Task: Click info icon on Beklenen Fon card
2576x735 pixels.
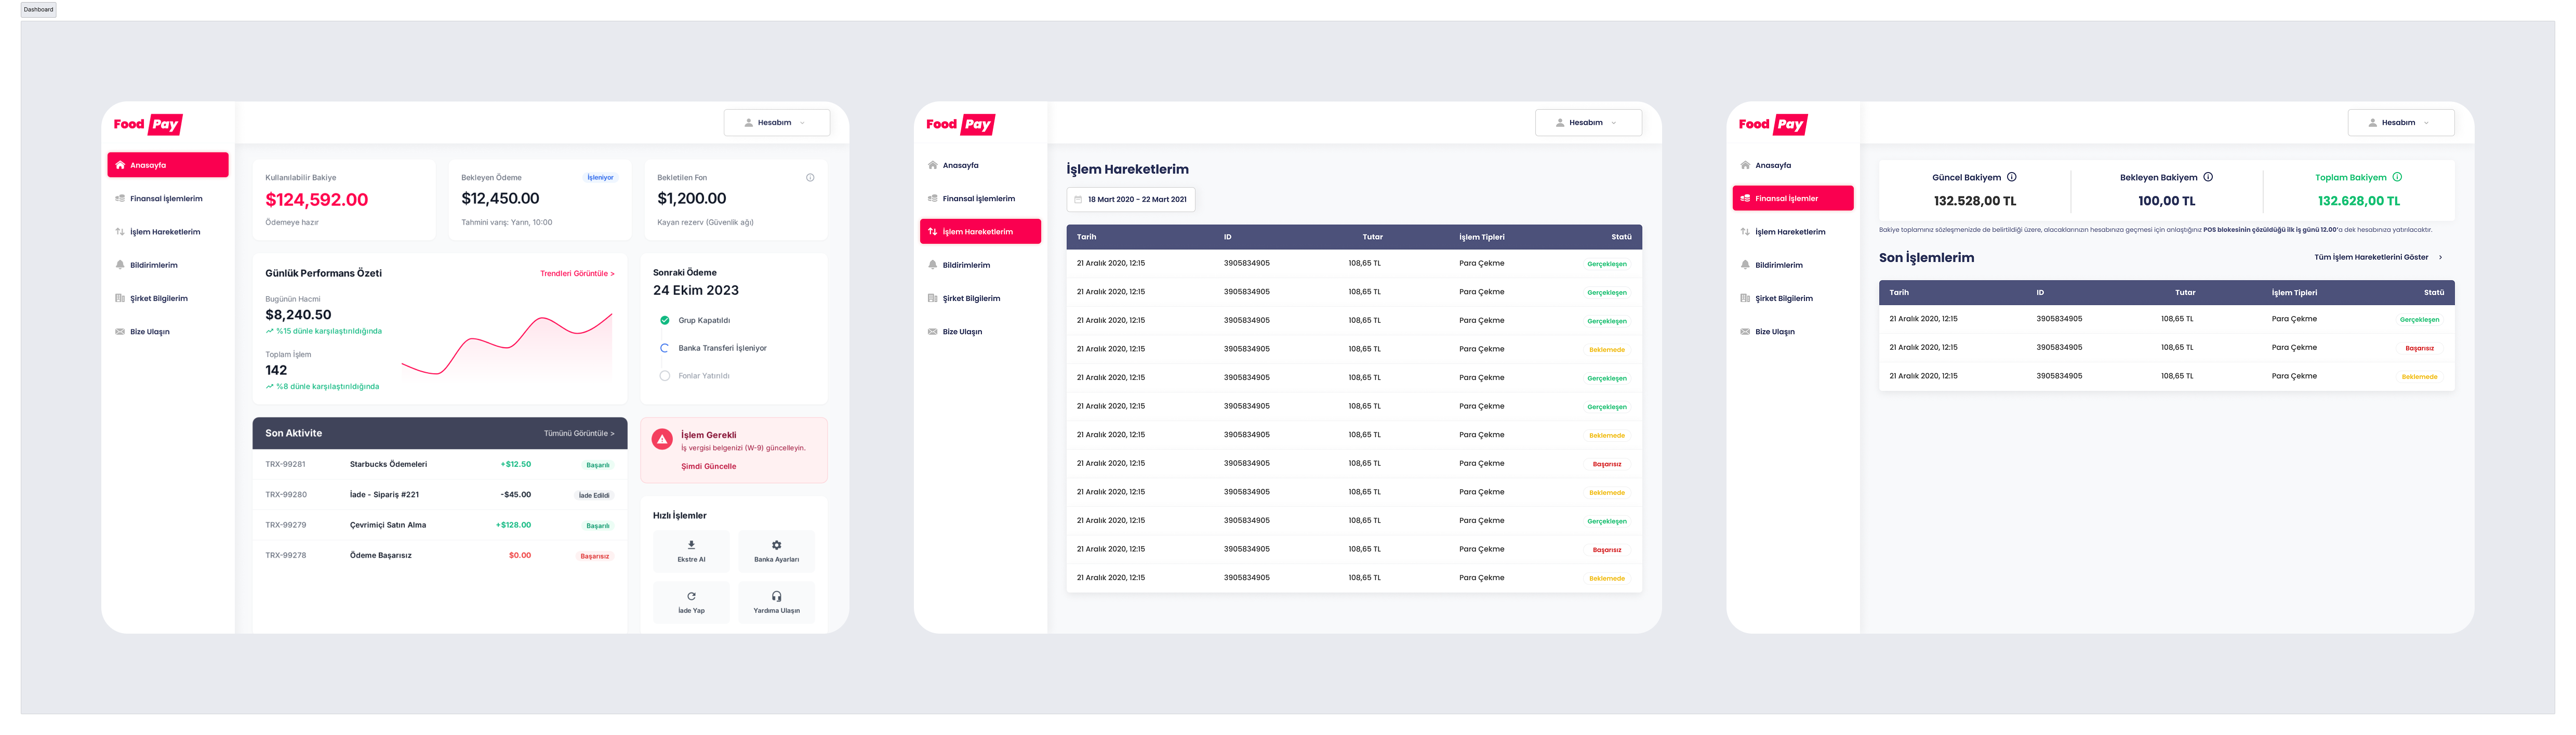Action: [810, 178]
